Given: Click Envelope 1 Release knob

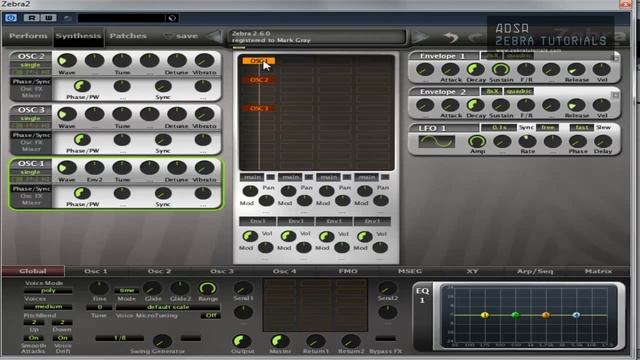Looking at the screenshot, I should click(576, 69).
